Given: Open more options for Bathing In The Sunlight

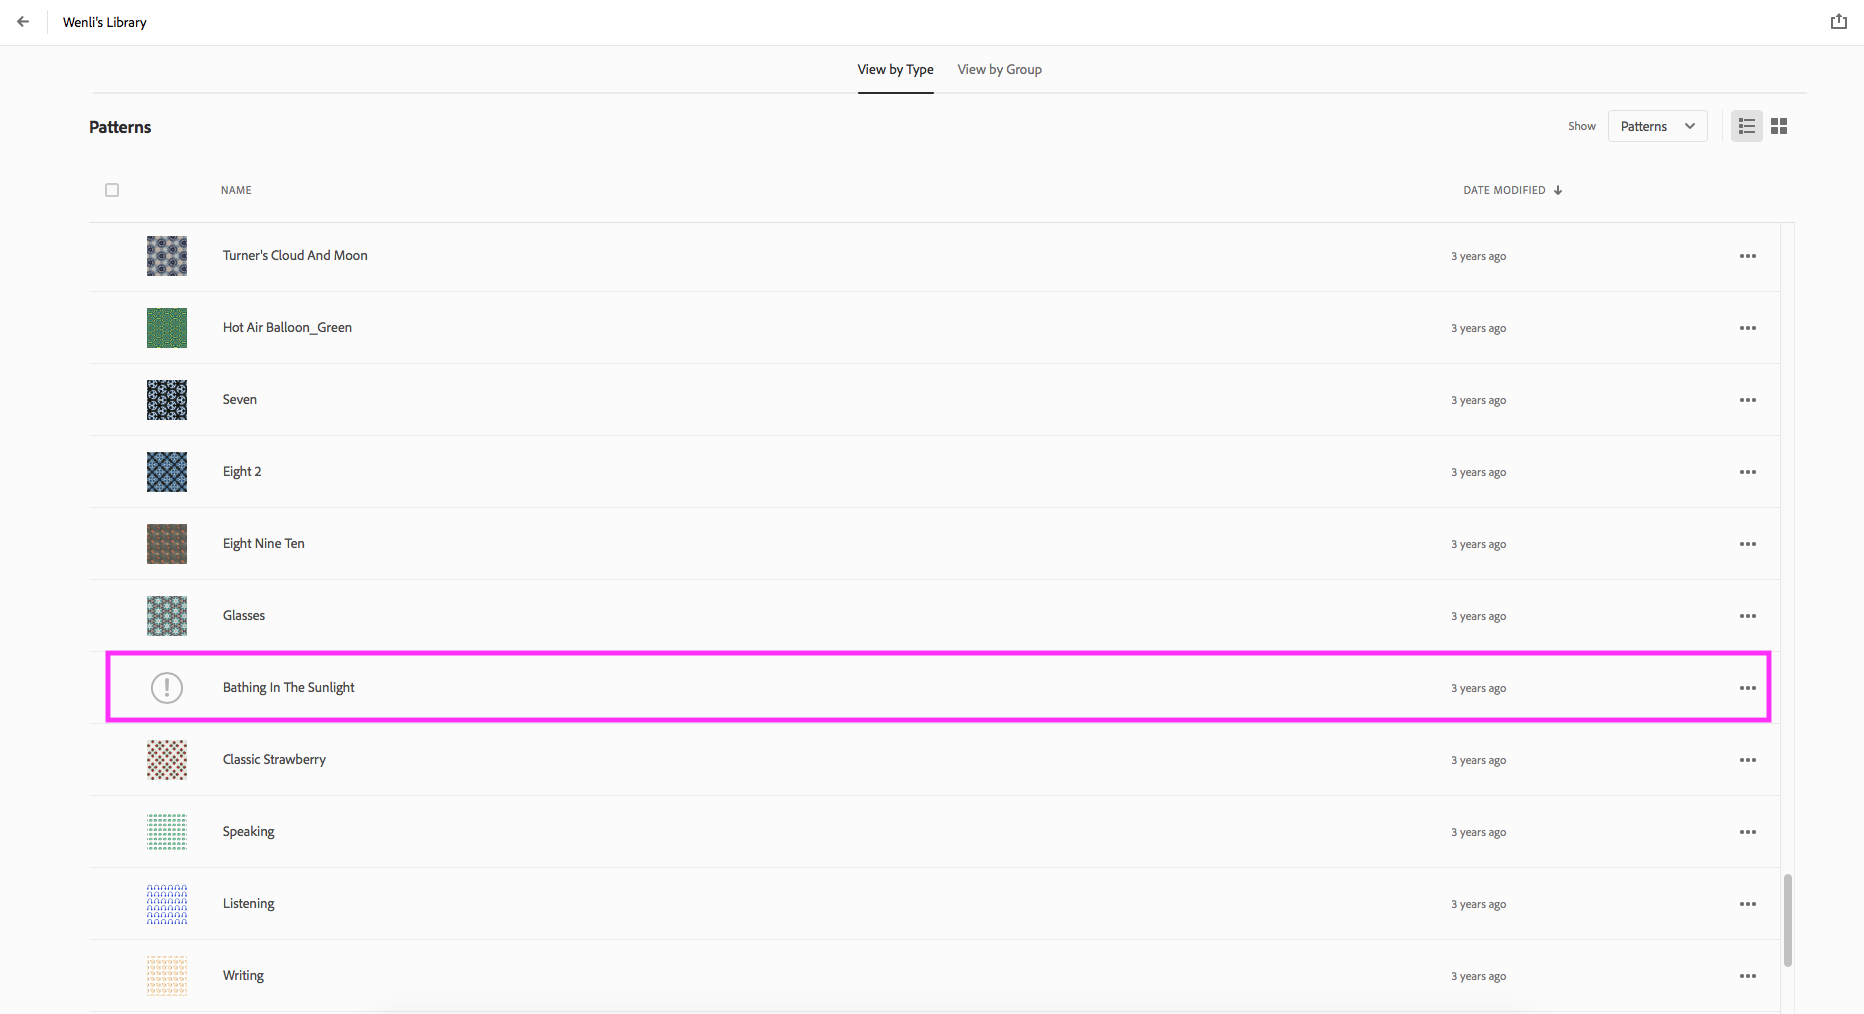Looking at the screenshot, I should pos(1747,688).
